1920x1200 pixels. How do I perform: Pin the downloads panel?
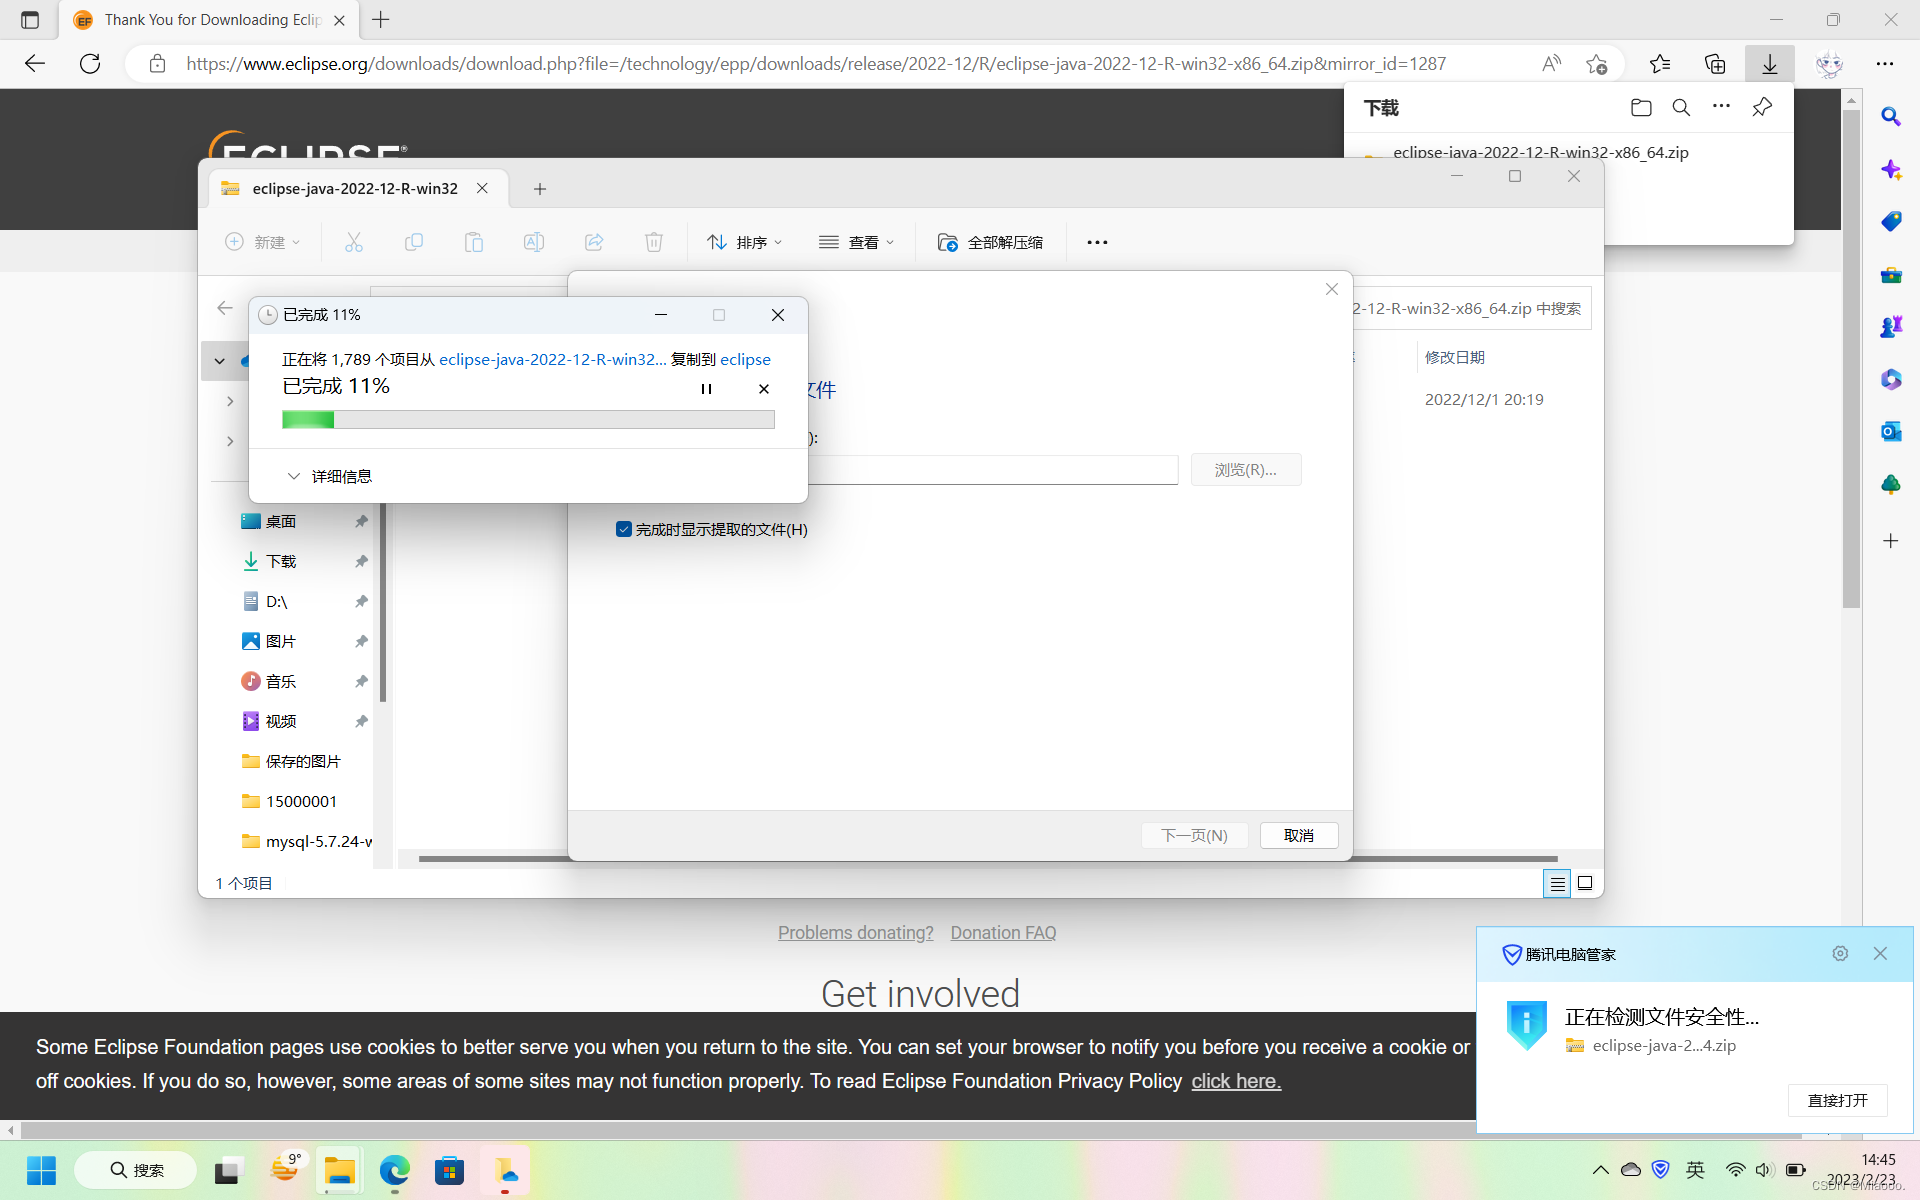1762,107
